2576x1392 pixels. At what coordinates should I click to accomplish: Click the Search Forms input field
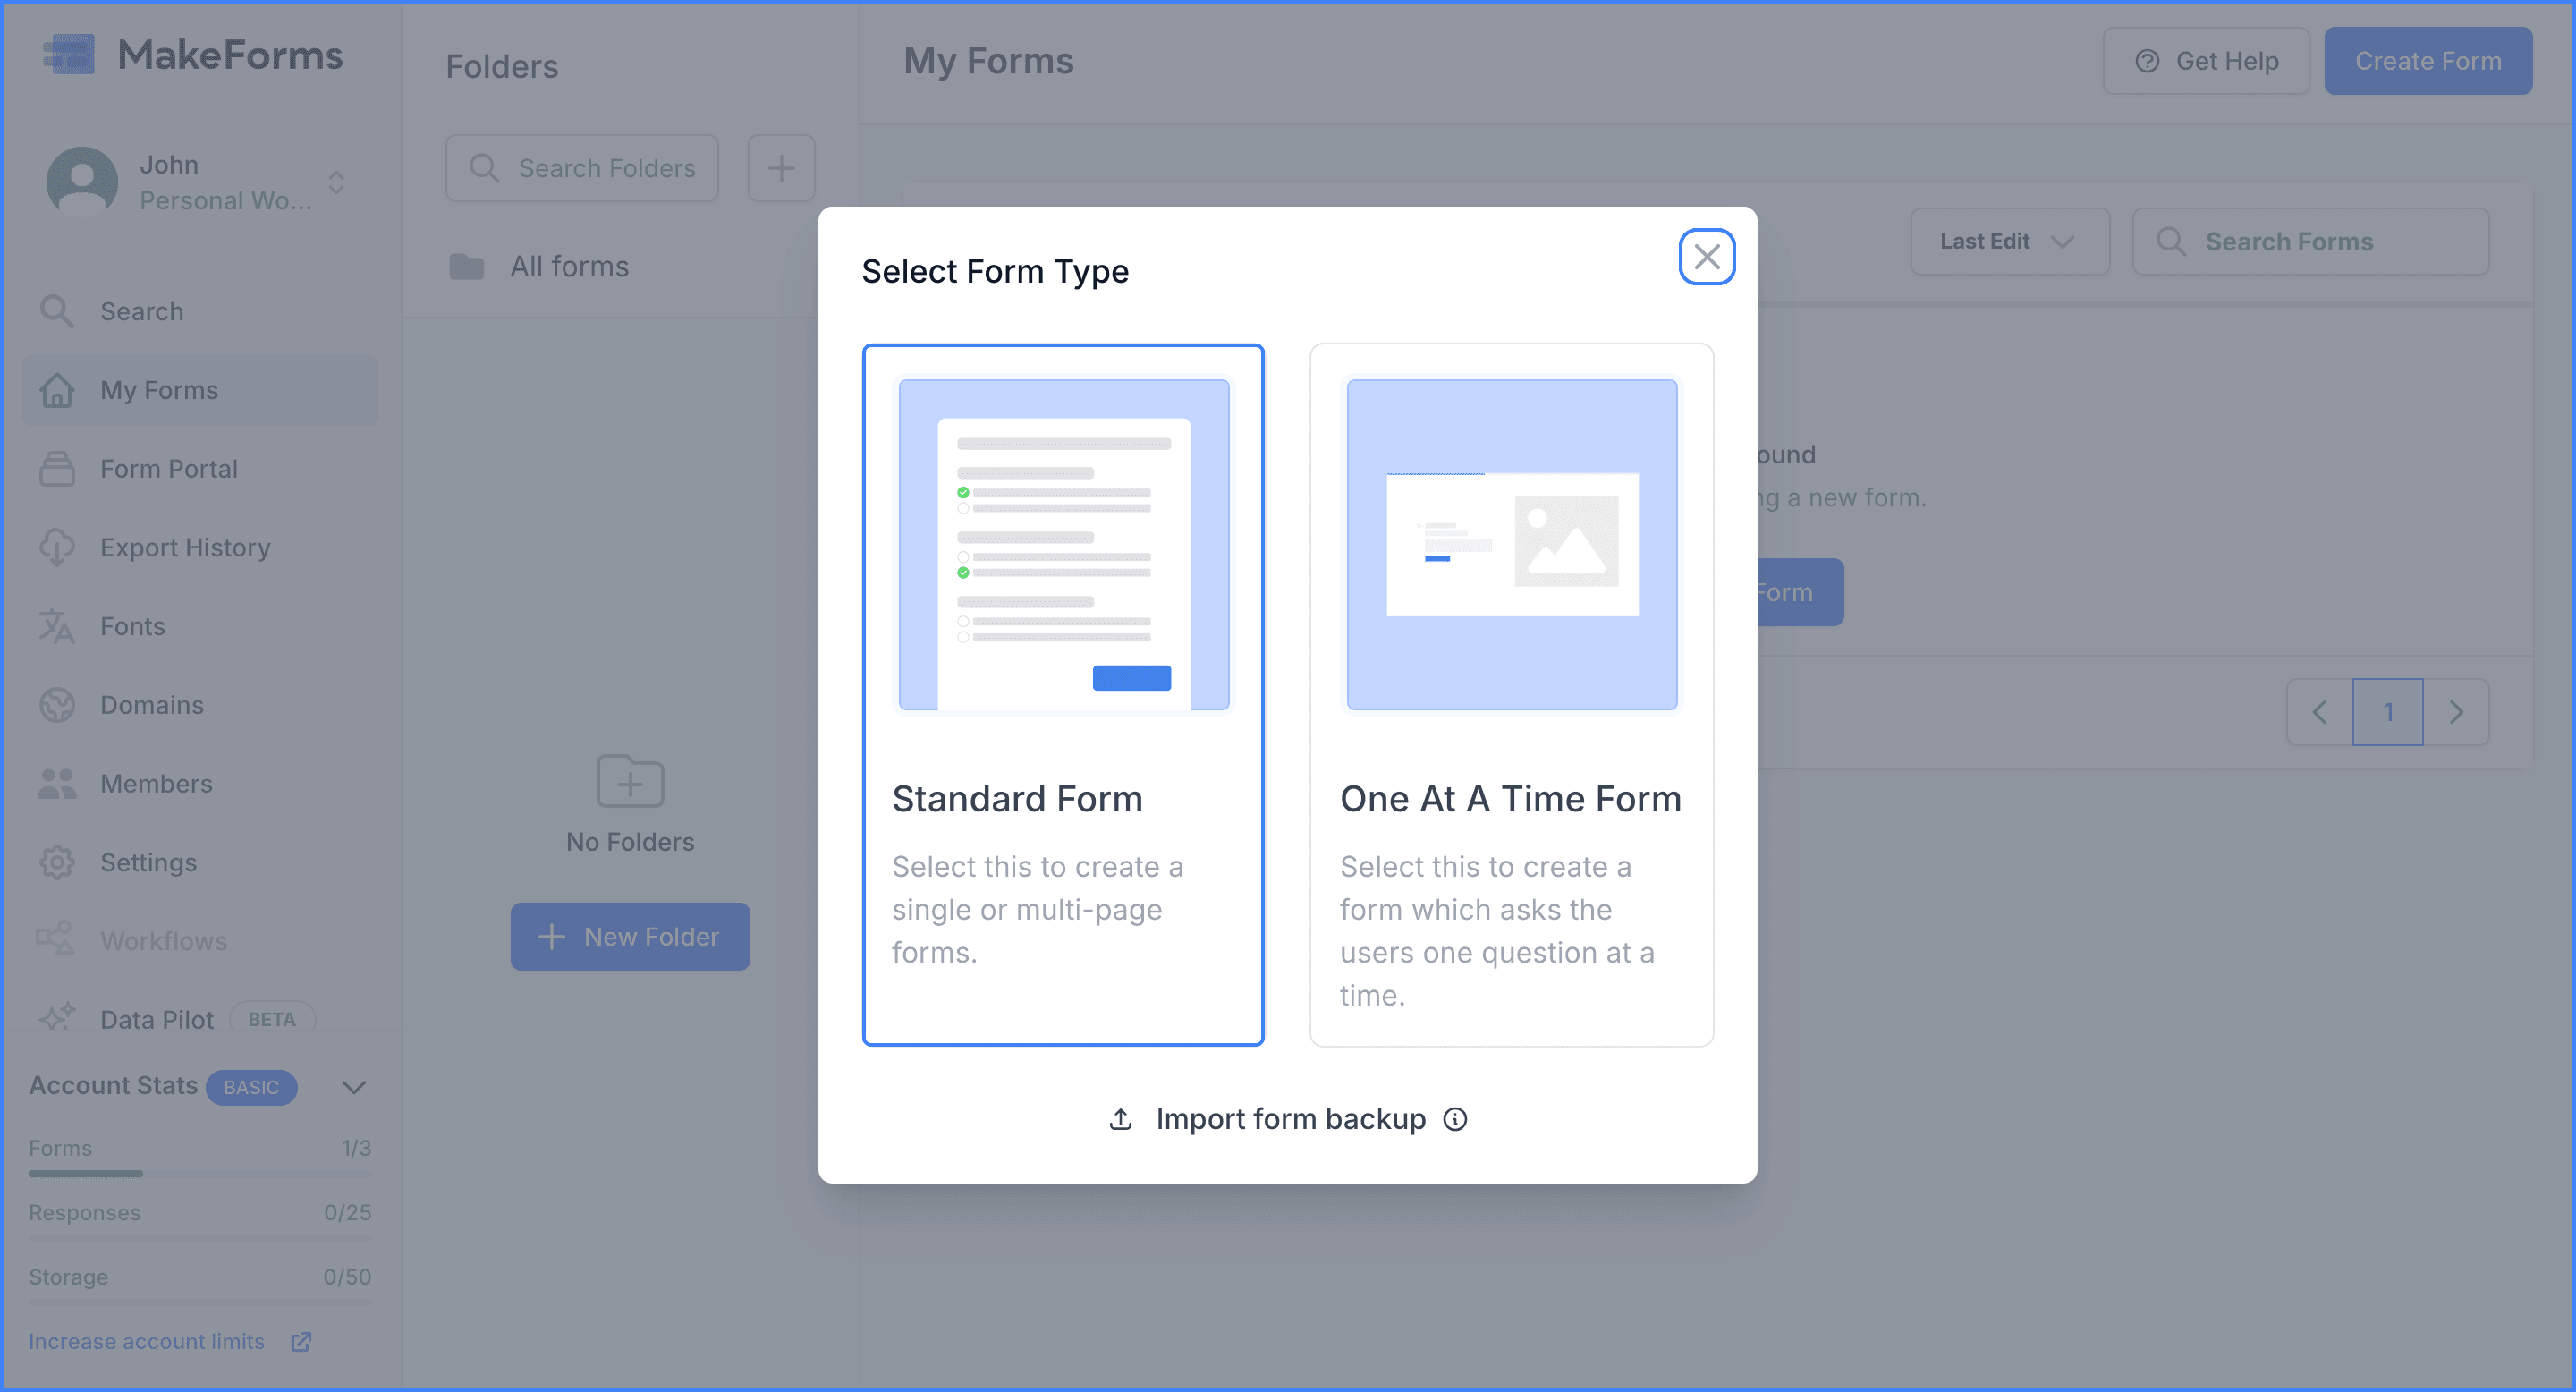click(2310, 242)
